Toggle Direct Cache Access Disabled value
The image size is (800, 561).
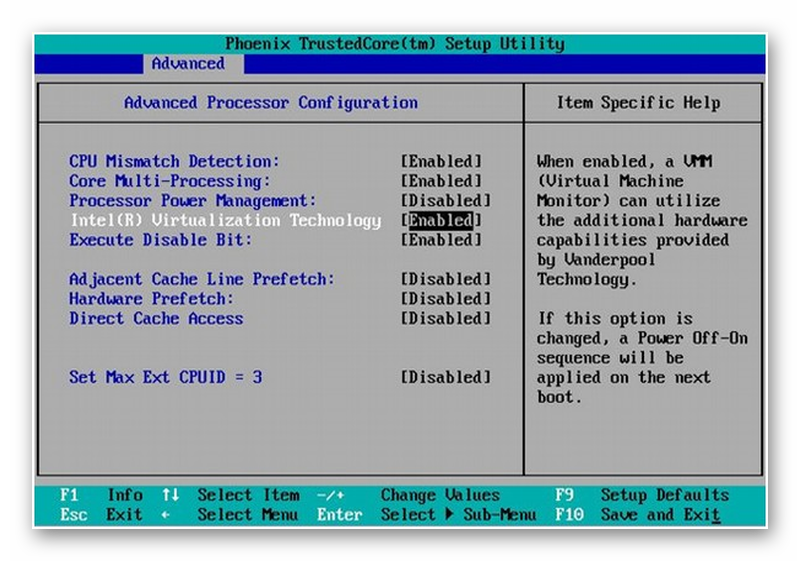[445, 318]
